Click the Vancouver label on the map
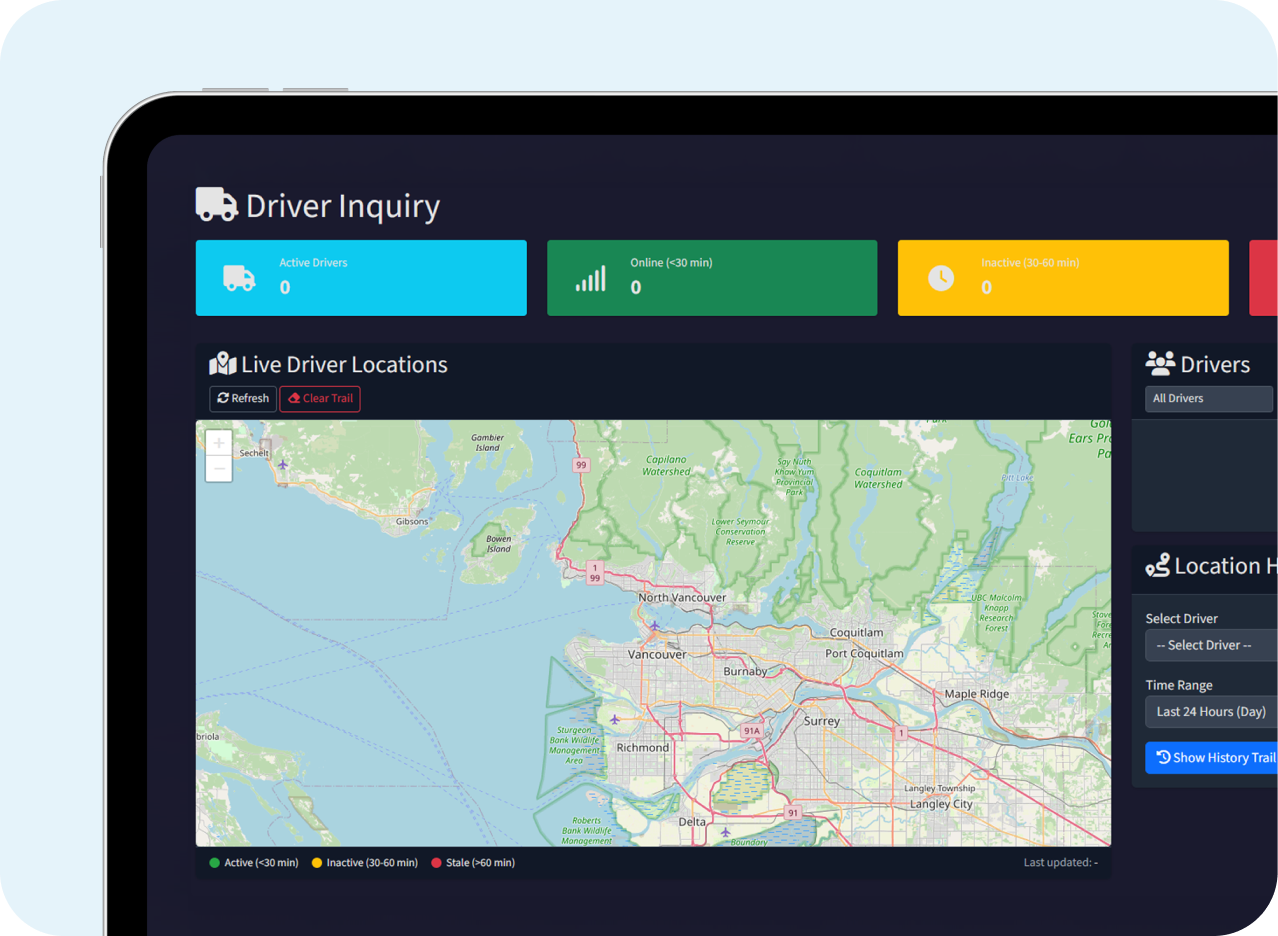This screenshot has height=936, width=1278. point(657,654)
